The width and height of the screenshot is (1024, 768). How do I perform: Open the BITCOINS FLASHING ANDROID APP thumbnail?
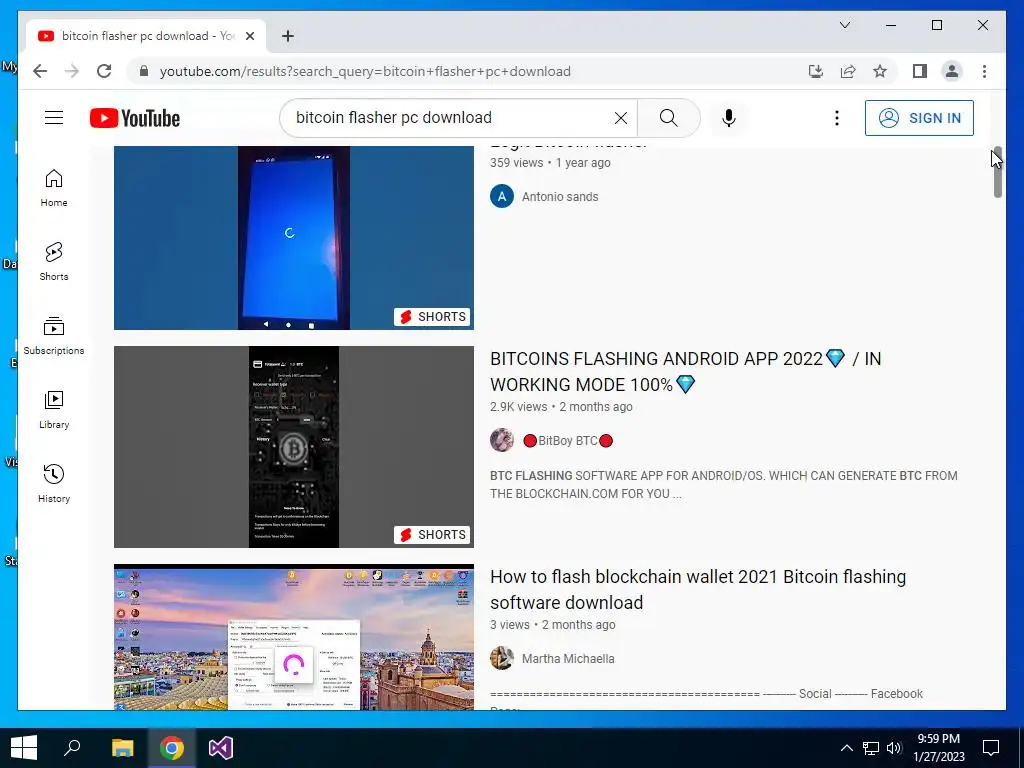coord(294,447)
